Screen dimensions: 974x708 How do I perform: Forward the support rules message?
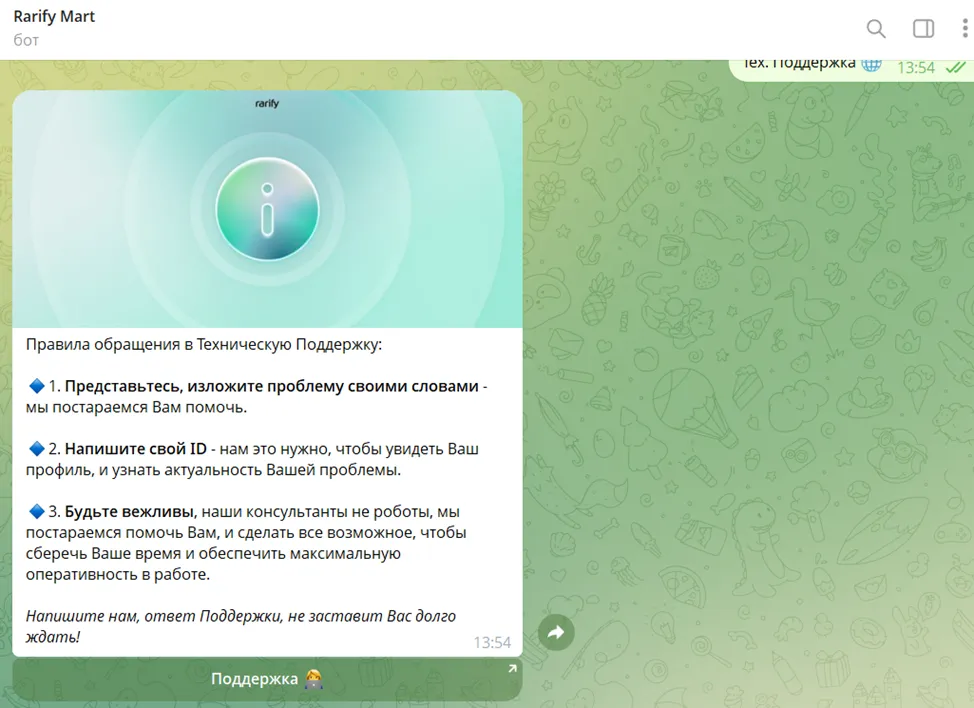pos(556,632)
